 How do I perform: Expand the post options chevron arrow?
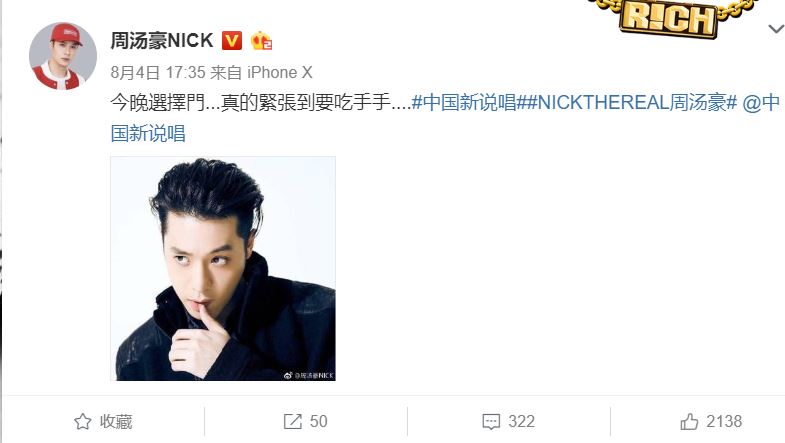[776, 29]
